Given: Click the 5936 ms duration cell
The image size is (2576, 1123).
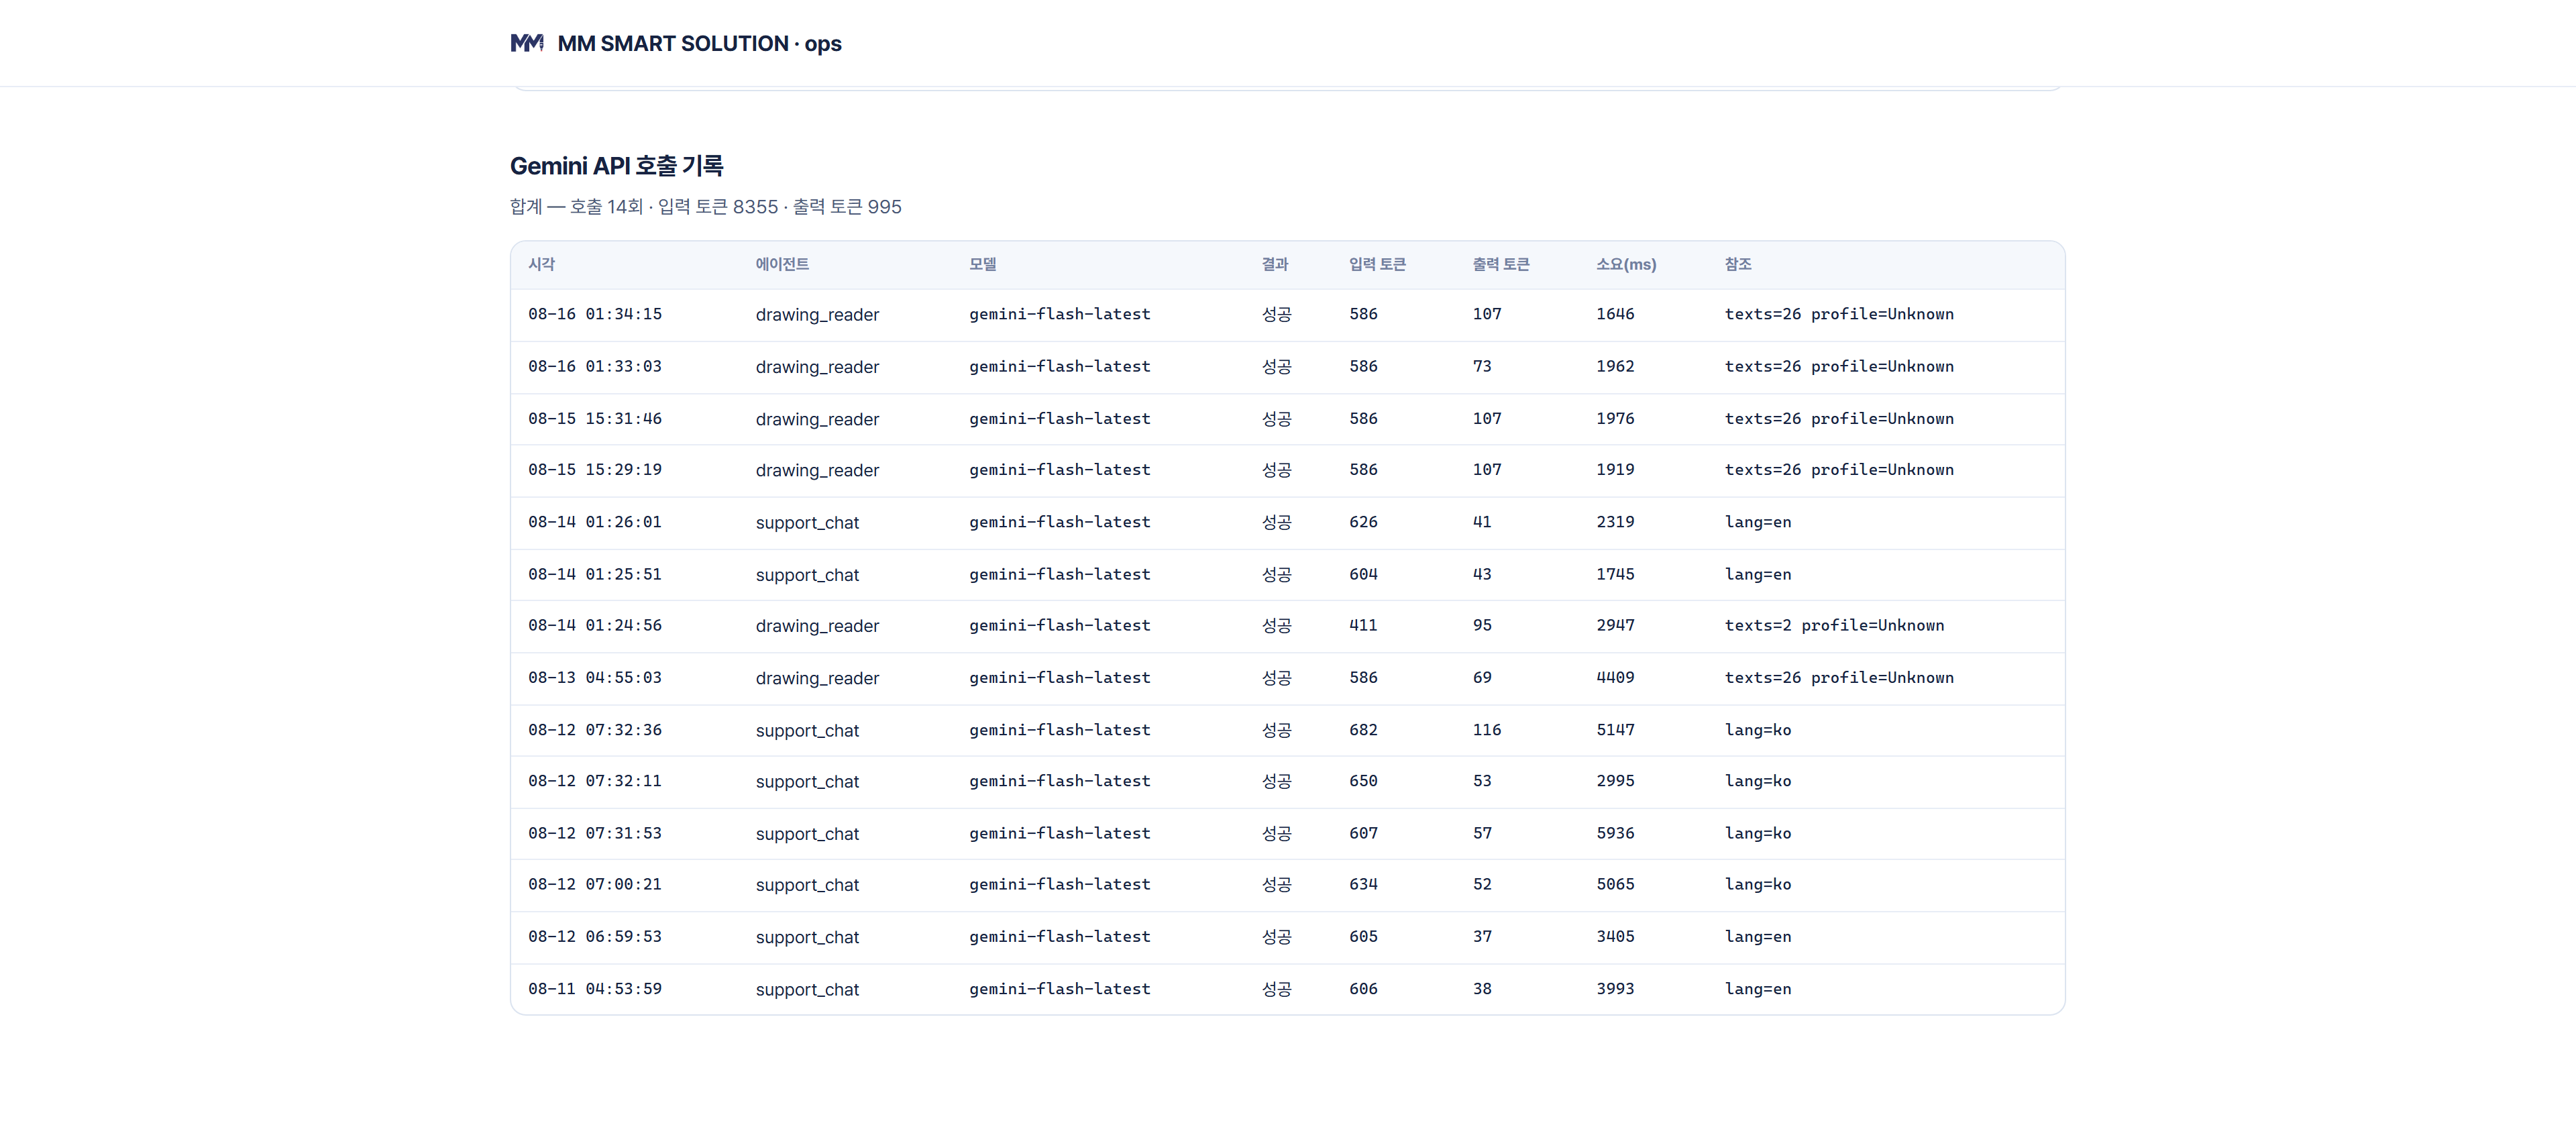Looking at the screenshot, I should 1615,833.
